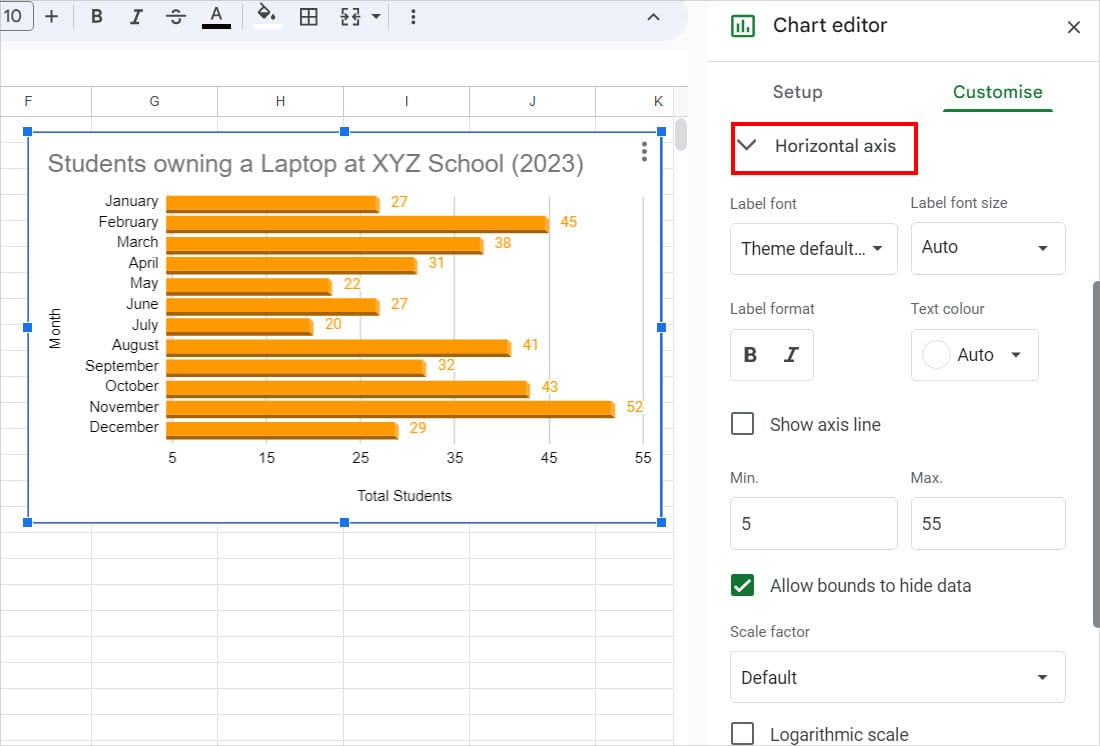Select the strikethrough formatting icon
The image size is (1100, 746).
point(176,17)
